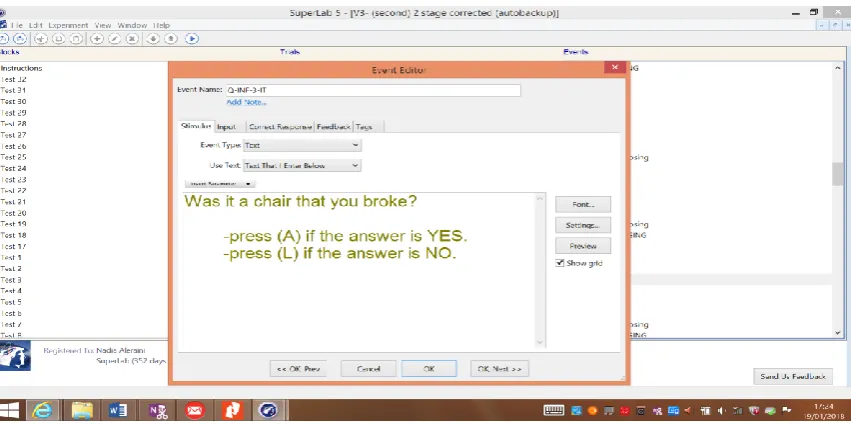Select the Test 32 block
The image size is (851, 424).
pyautogui.click(x=13, y=79)
